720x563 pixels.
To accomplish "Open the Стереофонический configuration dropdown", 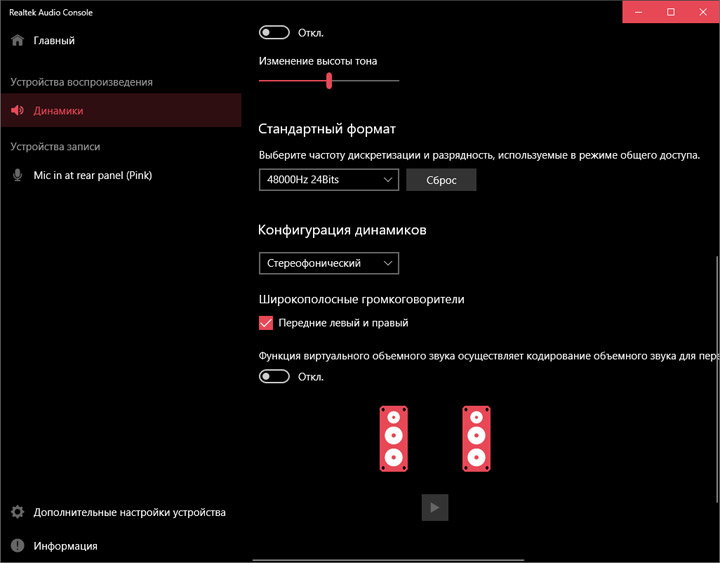I will click(329, 263).
